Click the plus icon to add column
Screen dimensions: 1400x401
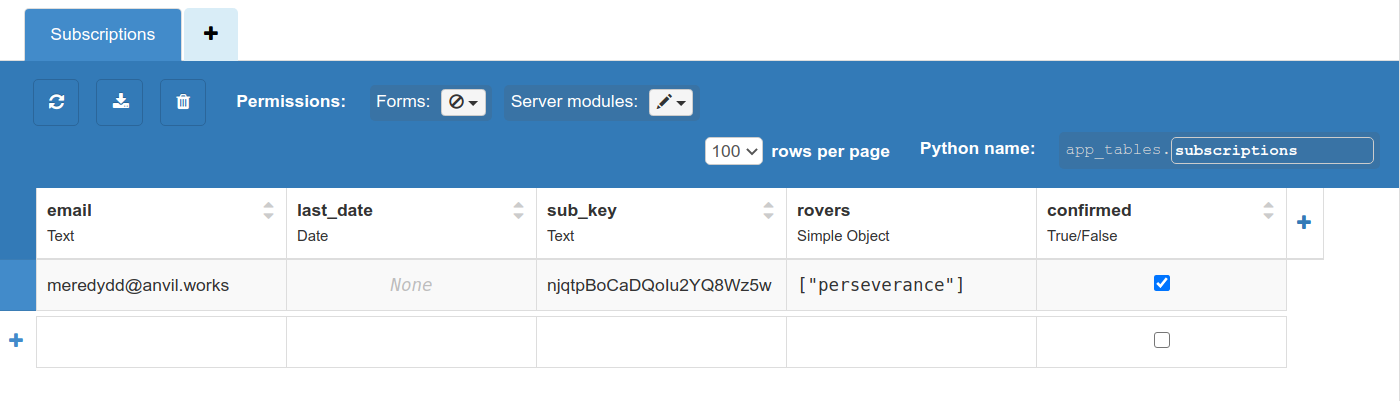[x=1304, y=223]
